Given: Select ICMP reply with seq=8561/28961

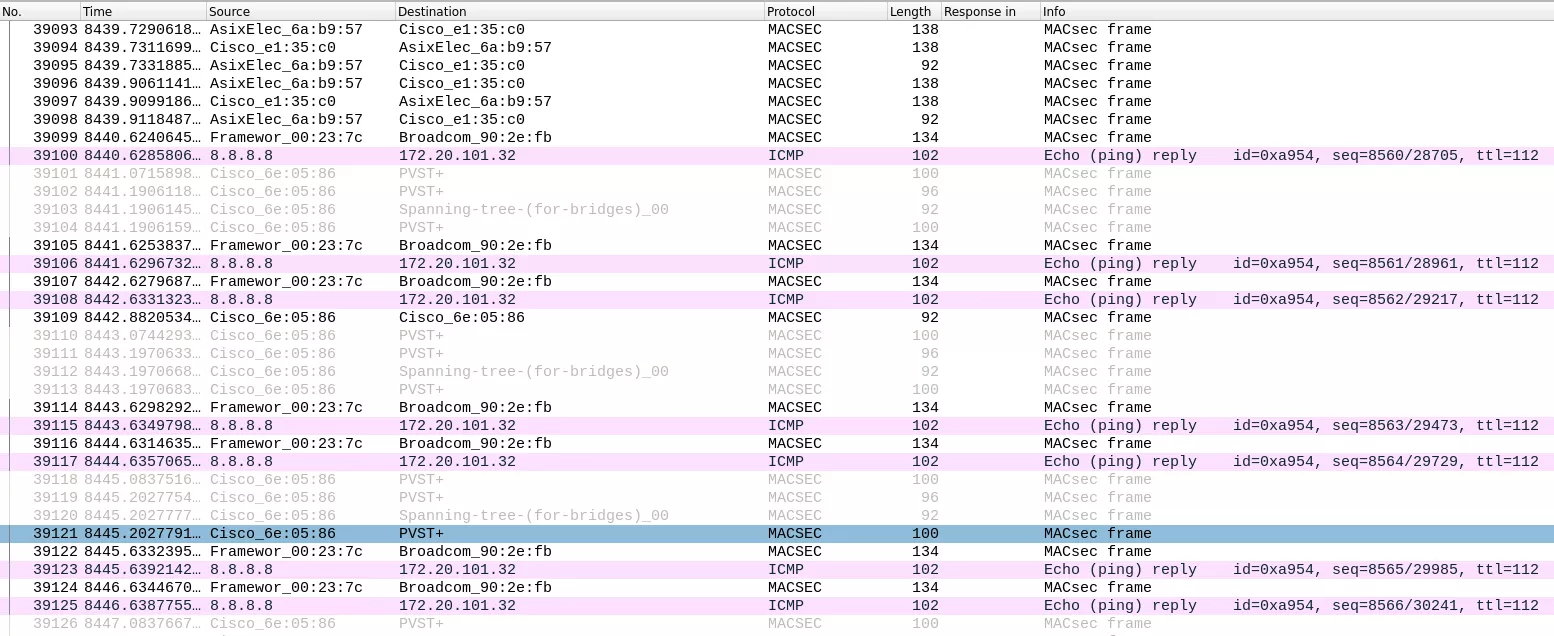Looking at the screenshot, I should tap(777, 264).
